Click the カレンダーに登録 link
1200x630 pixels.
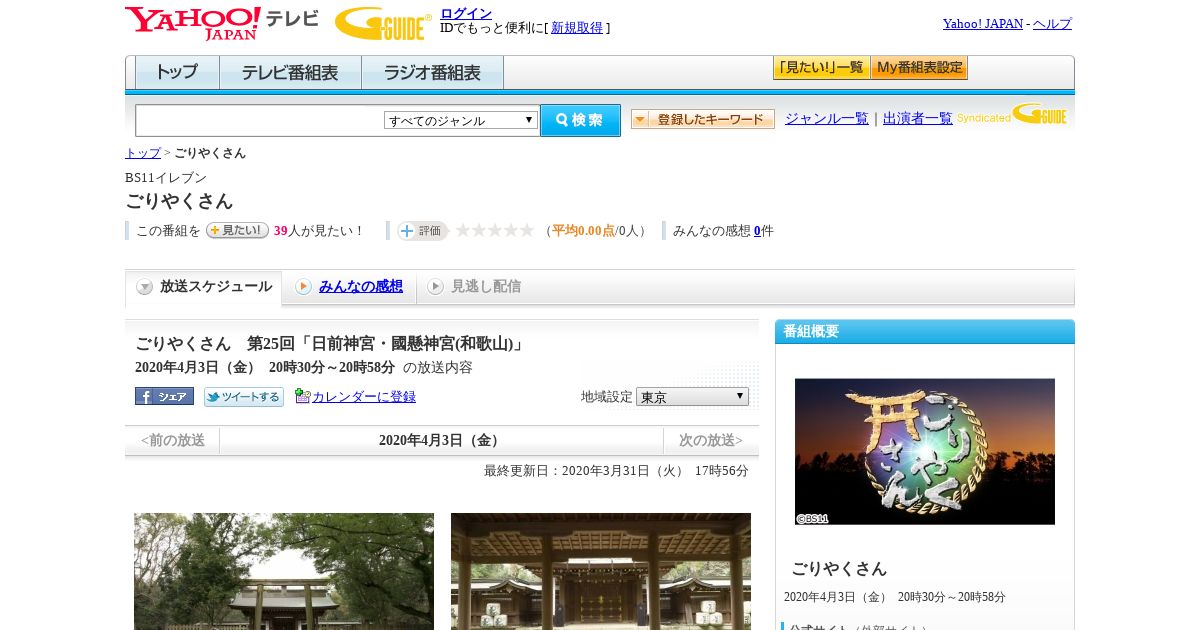[x=364, y=397]
